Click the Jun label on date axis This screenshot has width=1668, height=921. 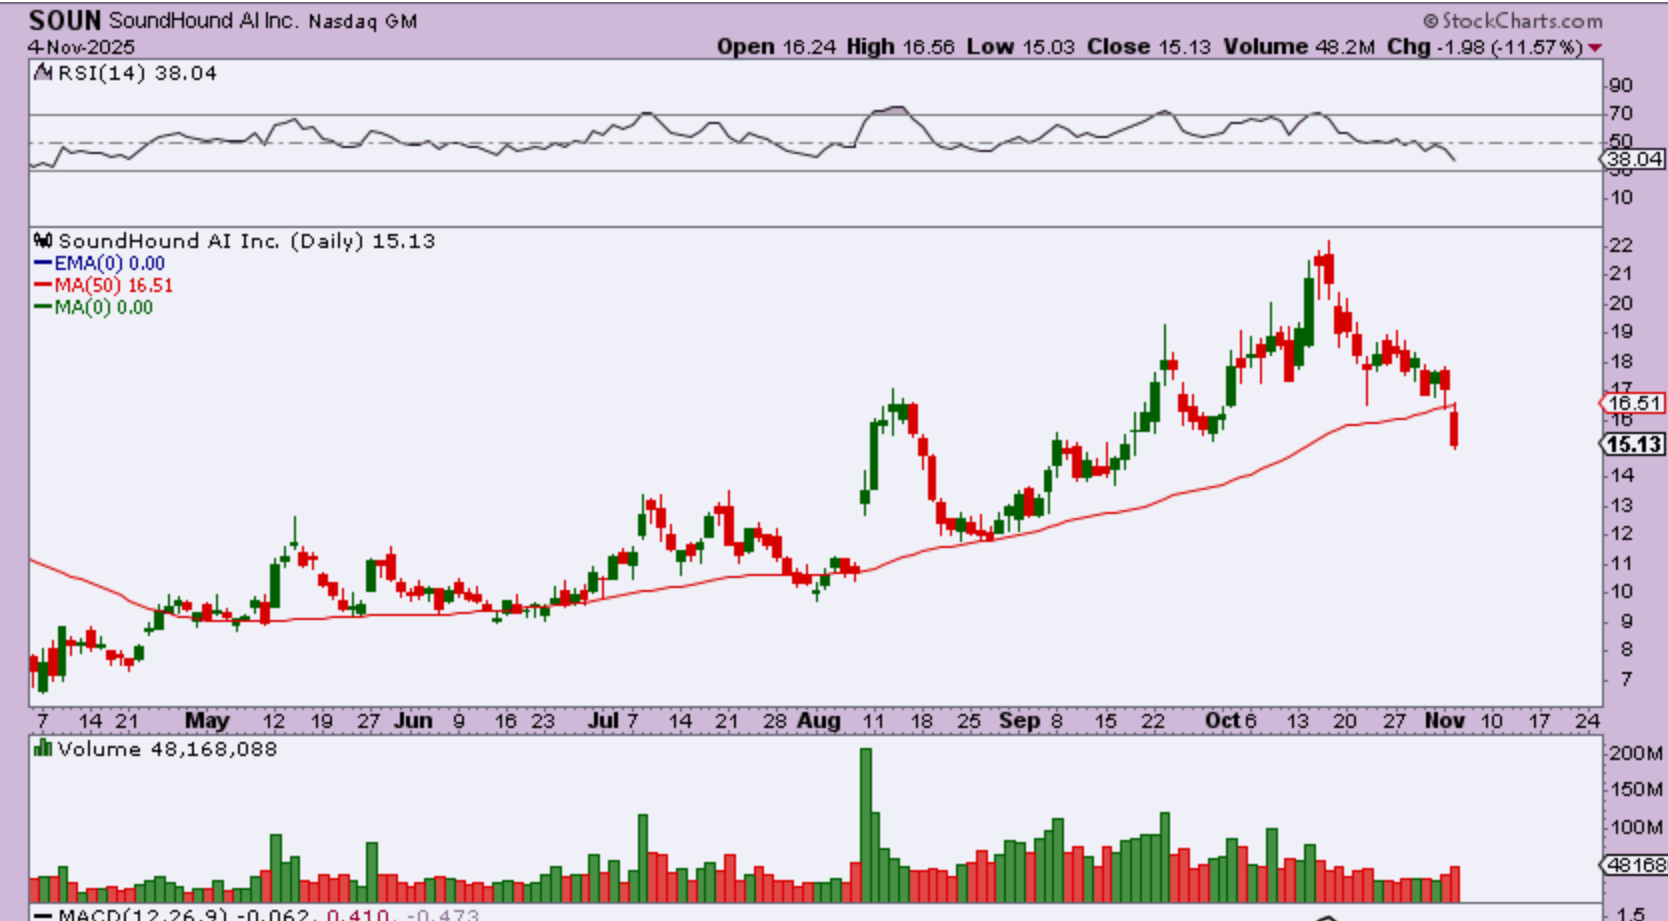tap(413, 720)
